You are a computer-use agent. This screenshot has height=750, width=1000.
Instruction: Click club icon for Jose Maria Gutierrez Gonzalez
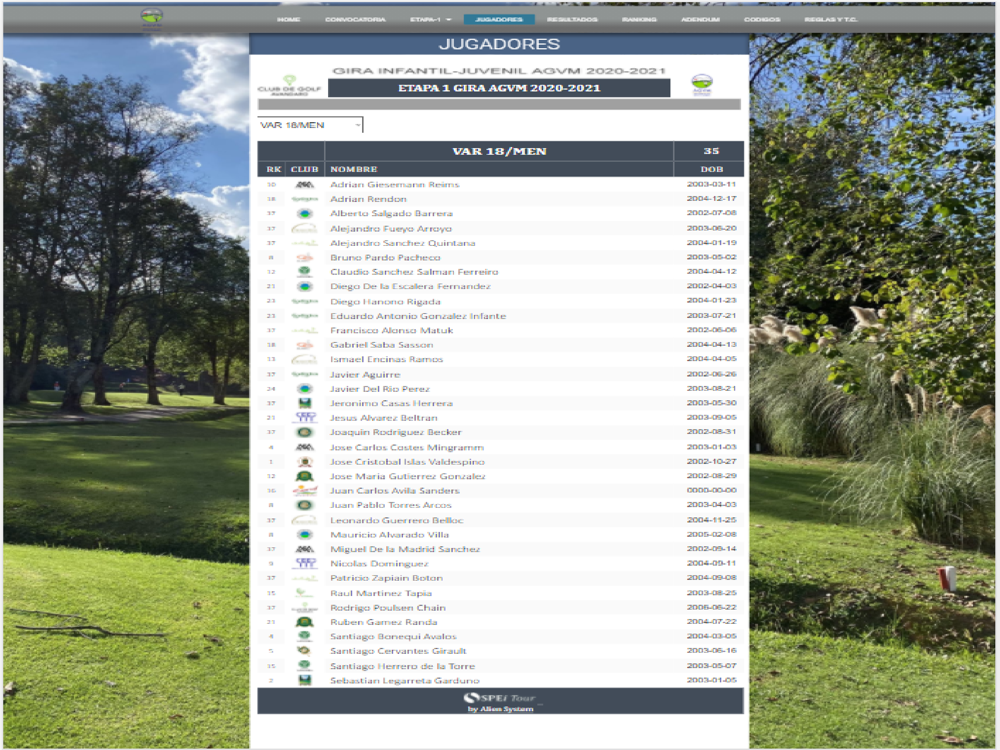point(305,476)
